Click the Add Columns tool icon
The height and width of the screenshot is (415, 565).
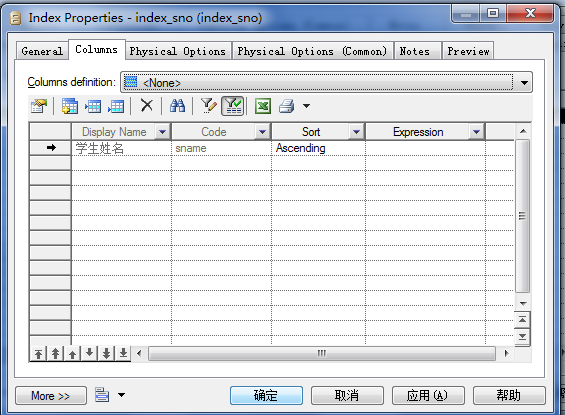click(x=70, y=106)
